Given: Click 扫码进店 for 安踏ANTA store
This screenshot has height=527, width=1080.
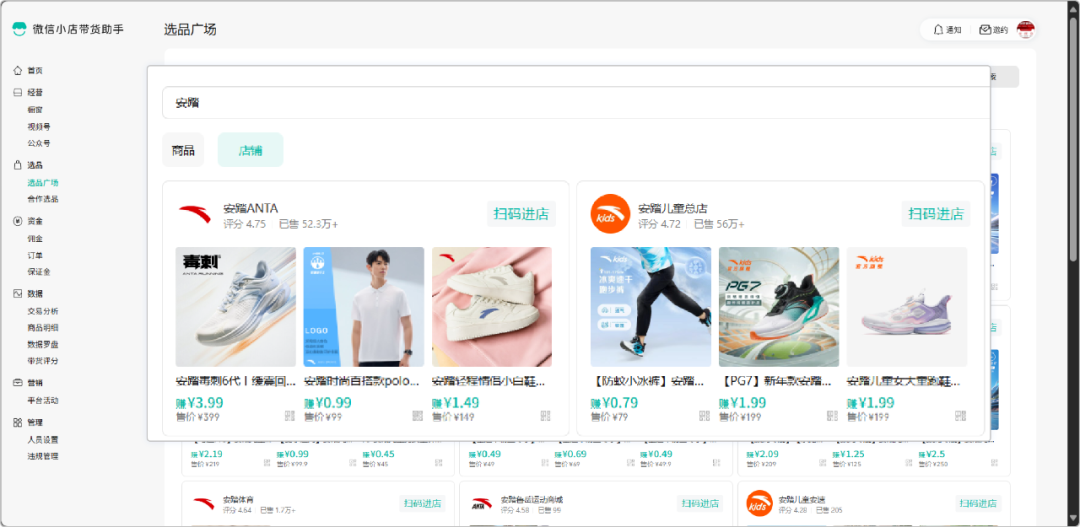Looking at the screenshot, I should pos(521,214).
